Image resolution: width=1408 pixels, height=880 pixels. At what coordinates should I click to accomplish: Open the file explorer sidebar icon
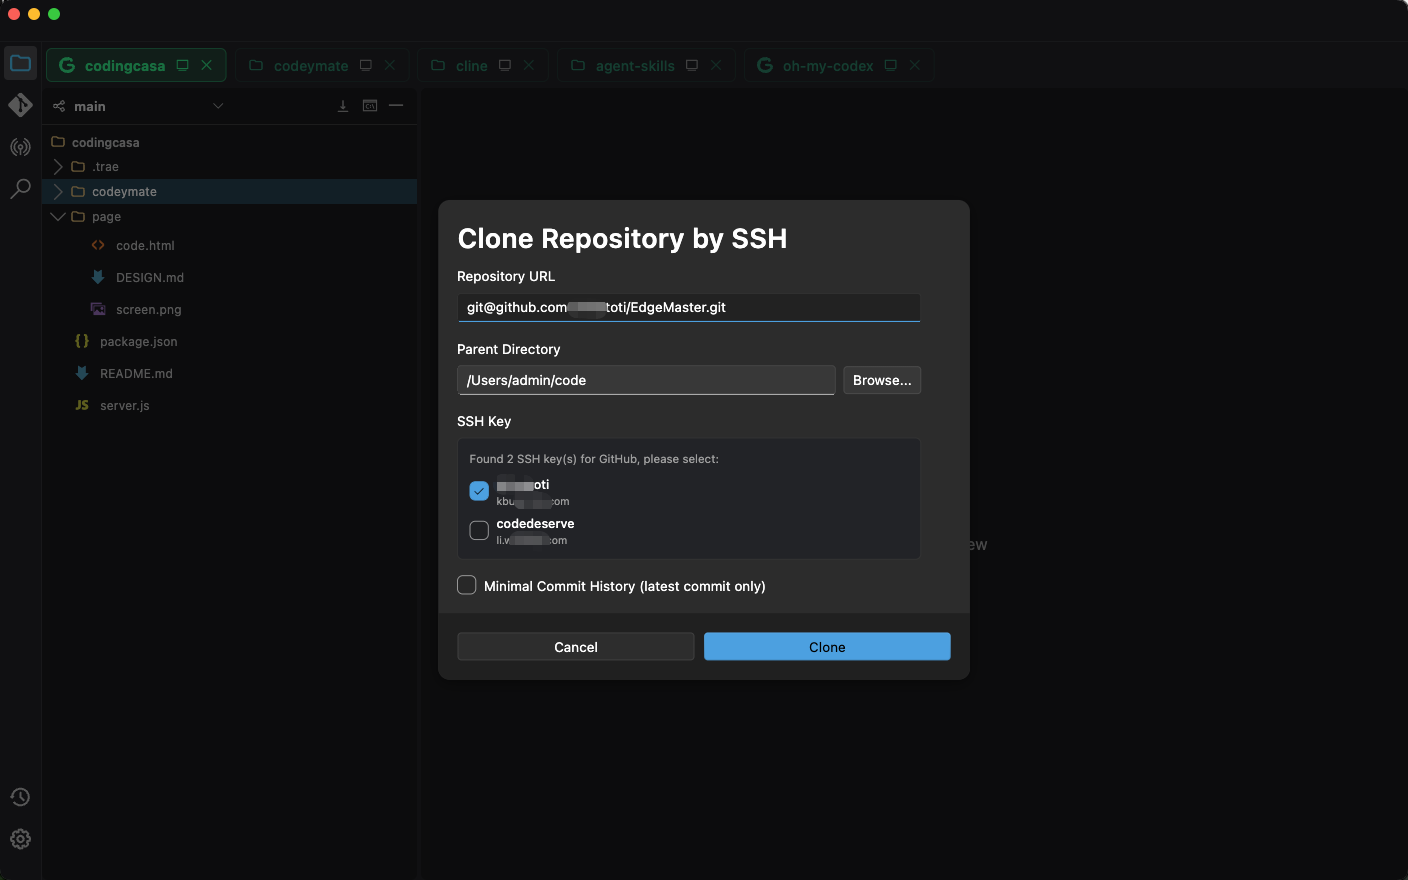coord(20,64)
